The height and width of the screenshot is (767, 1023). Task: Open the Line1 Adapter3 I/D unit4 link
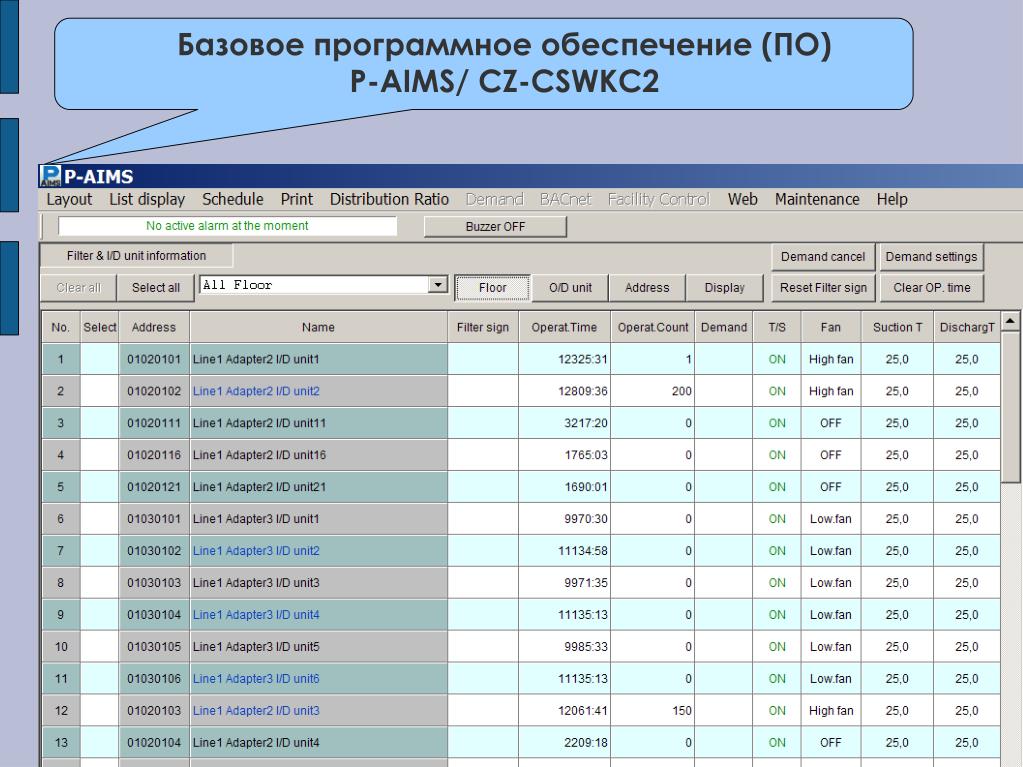tap(256, 615)
